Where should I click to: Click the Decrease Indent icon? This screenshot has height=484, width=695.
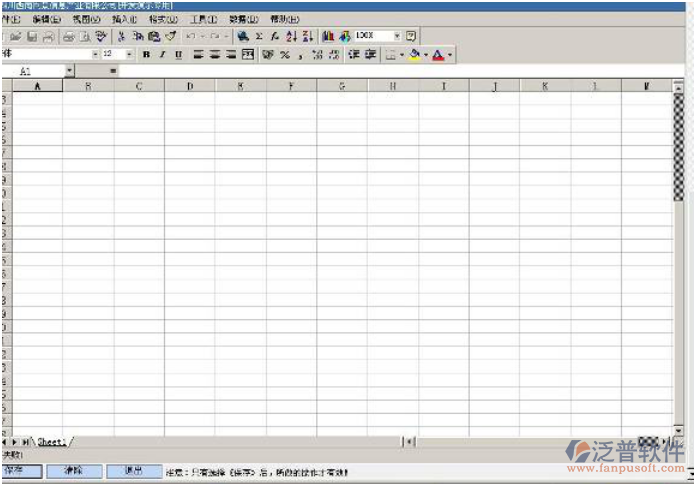click(353, 55)
